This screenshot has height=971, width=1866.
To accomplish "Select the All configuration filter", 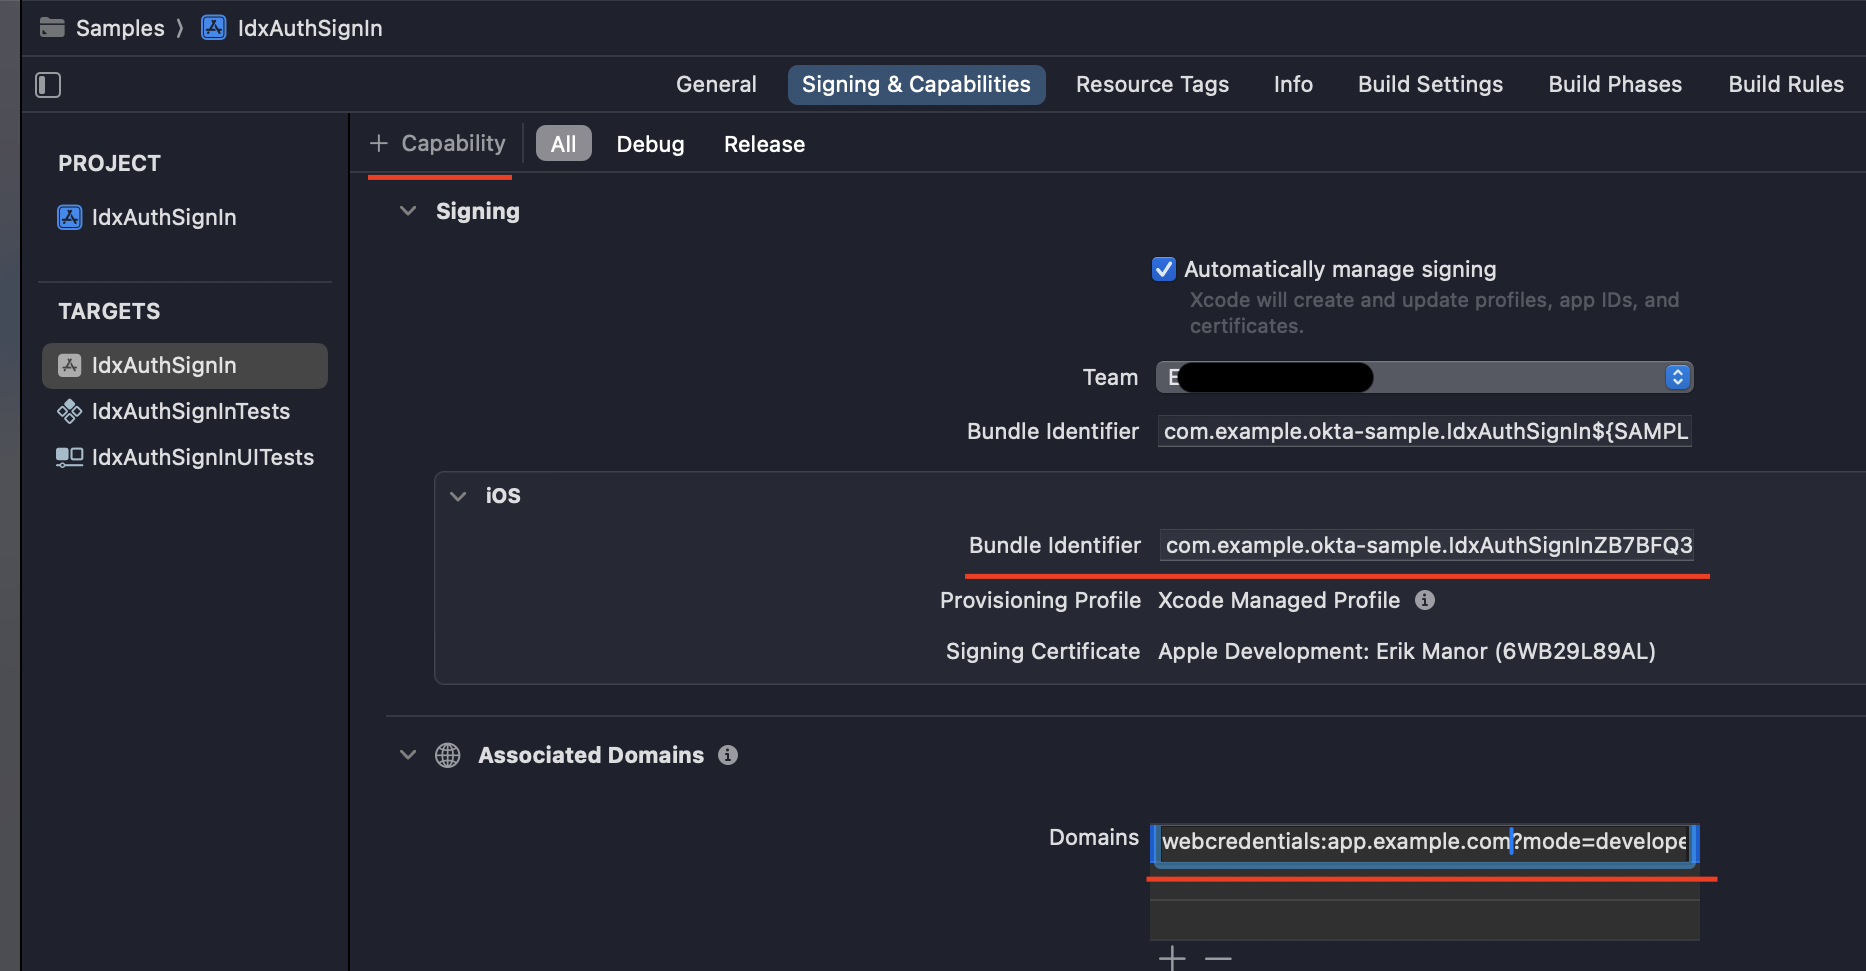I will [x=564, y=143].
